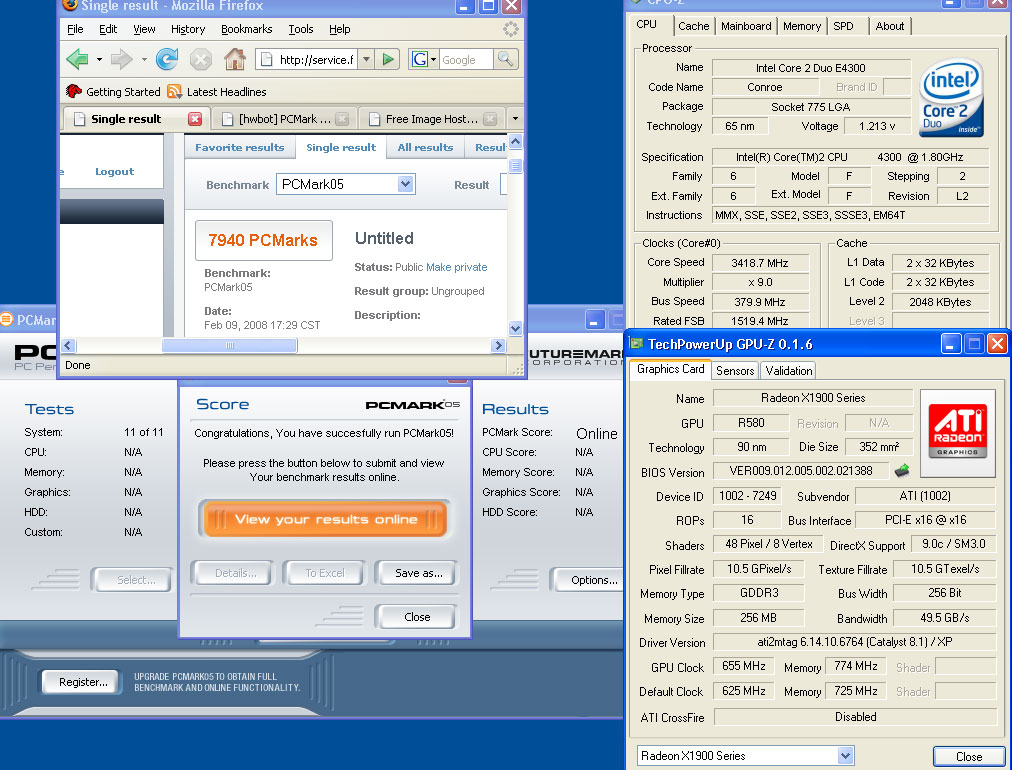Click the ATI Radeon logo in GPU-Z
Screen dimensions: 1012x770
click(x=957, y=433)
